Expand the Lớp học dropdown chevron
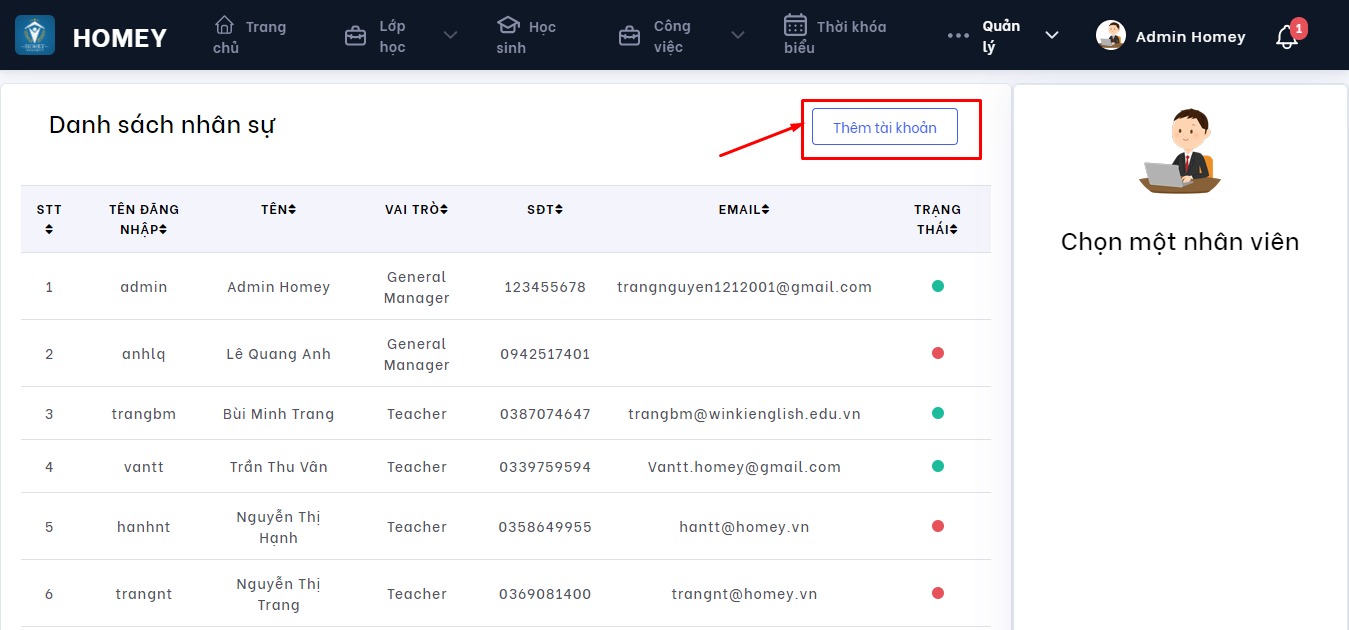 (450, 36)
